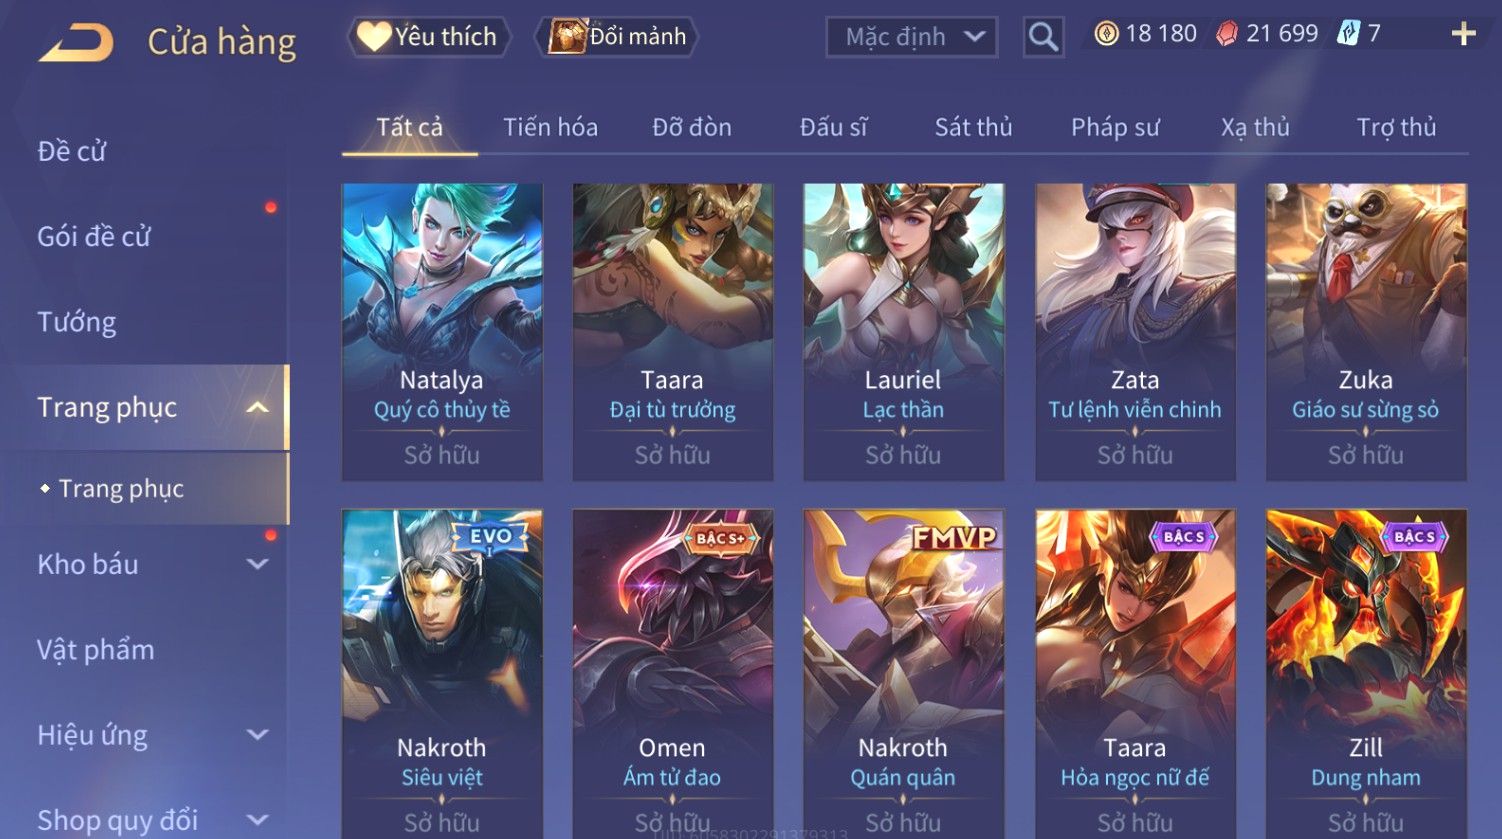This screenshot has height=839, width=1502.
Task: Open Tướng in the sidebar
Action: click(77, 322)
